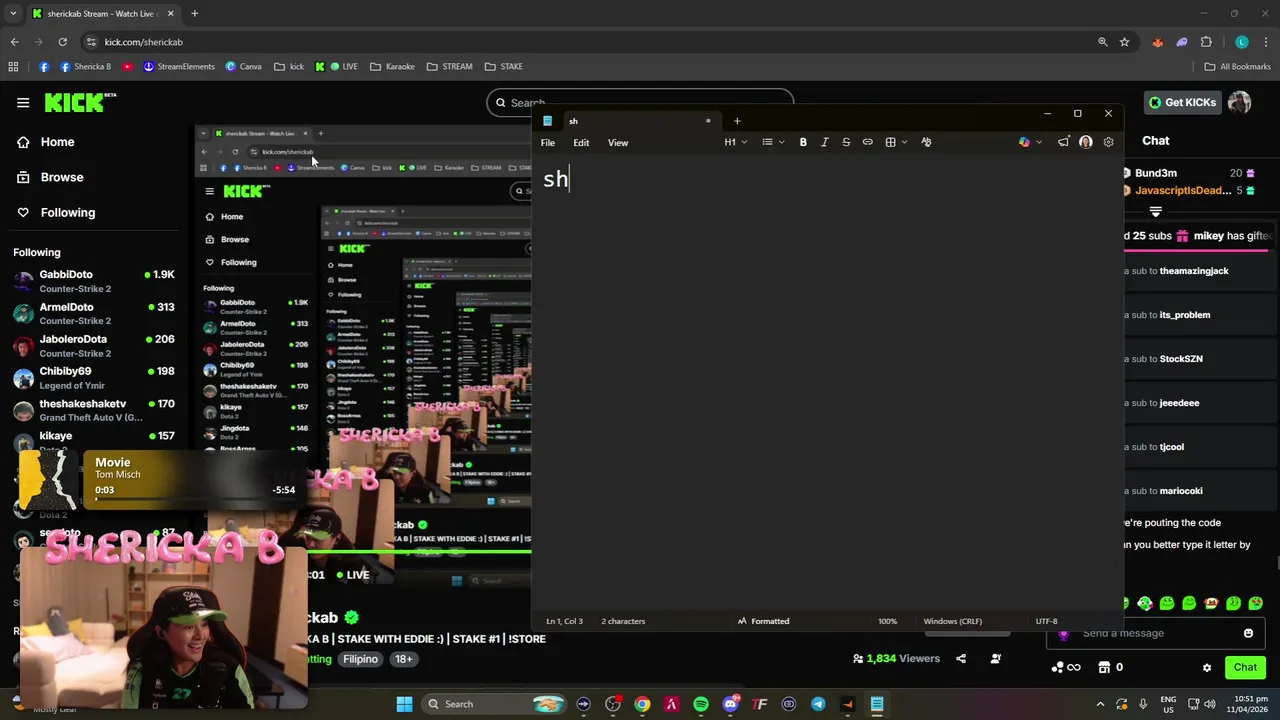This screenshot has width=1280, height=720.
Task: Open the Karaoke bookmark folder
Action: pos(392,66)
